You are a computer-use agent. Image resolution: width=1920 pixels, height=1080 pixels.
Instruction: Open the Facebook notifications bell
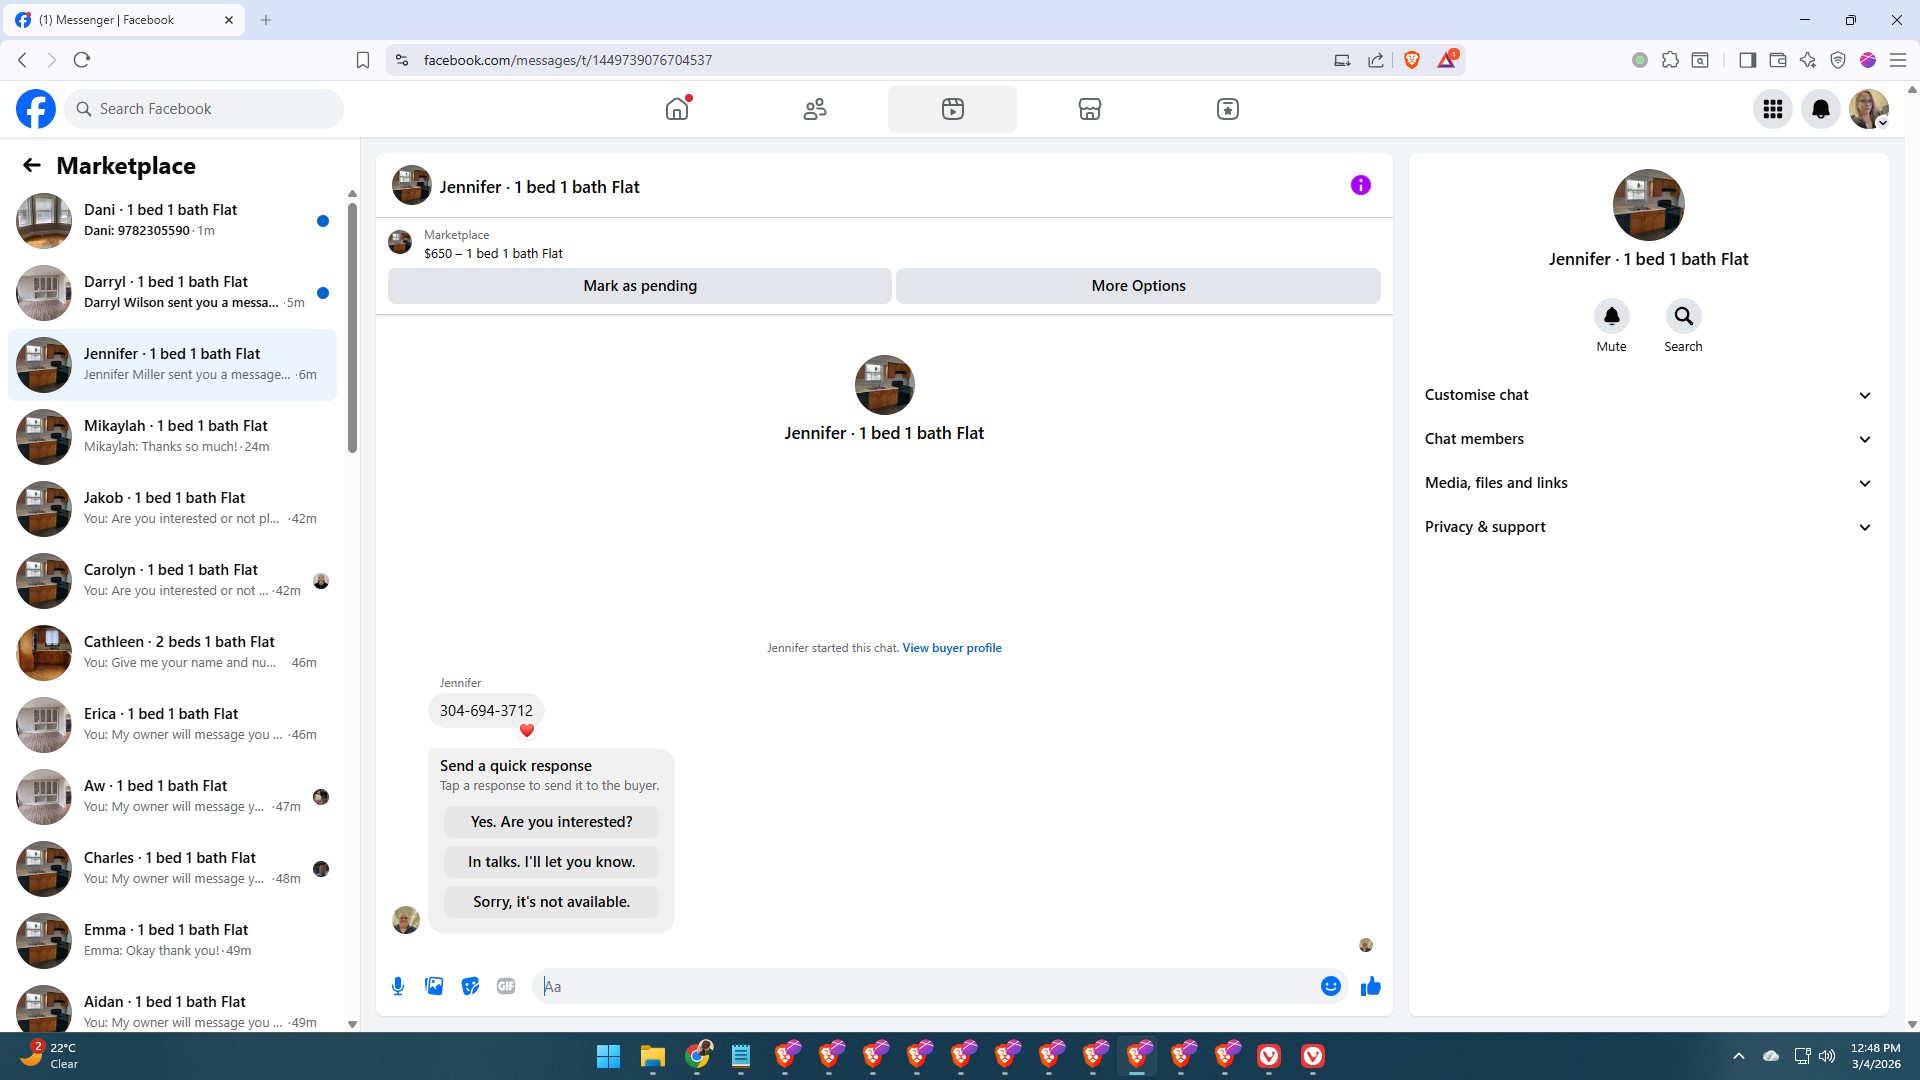(x=1821, y=109)
